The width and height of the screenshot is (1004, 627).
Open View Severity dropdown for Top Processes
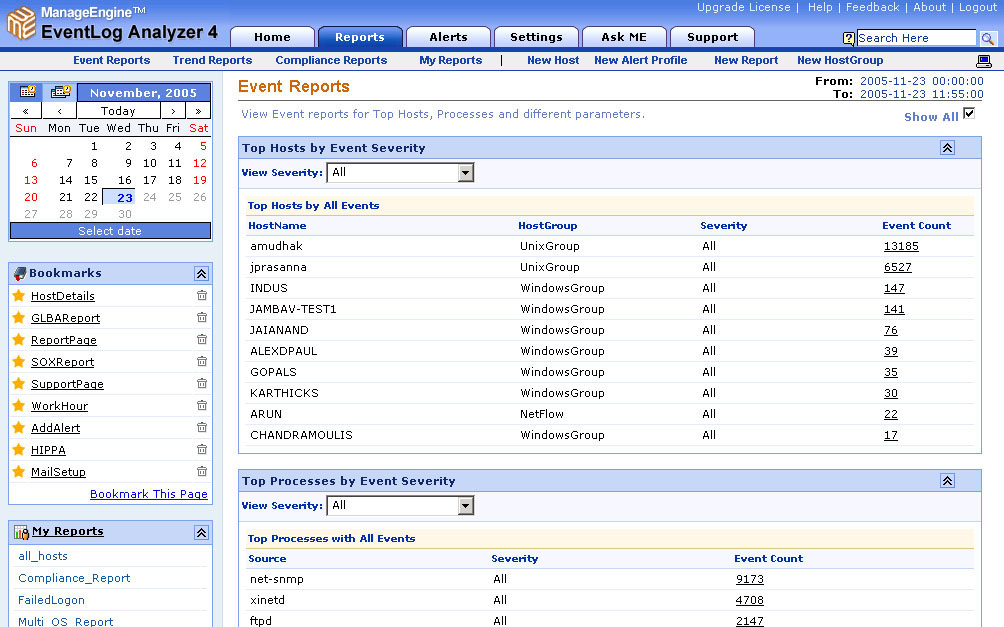point(465,506)
